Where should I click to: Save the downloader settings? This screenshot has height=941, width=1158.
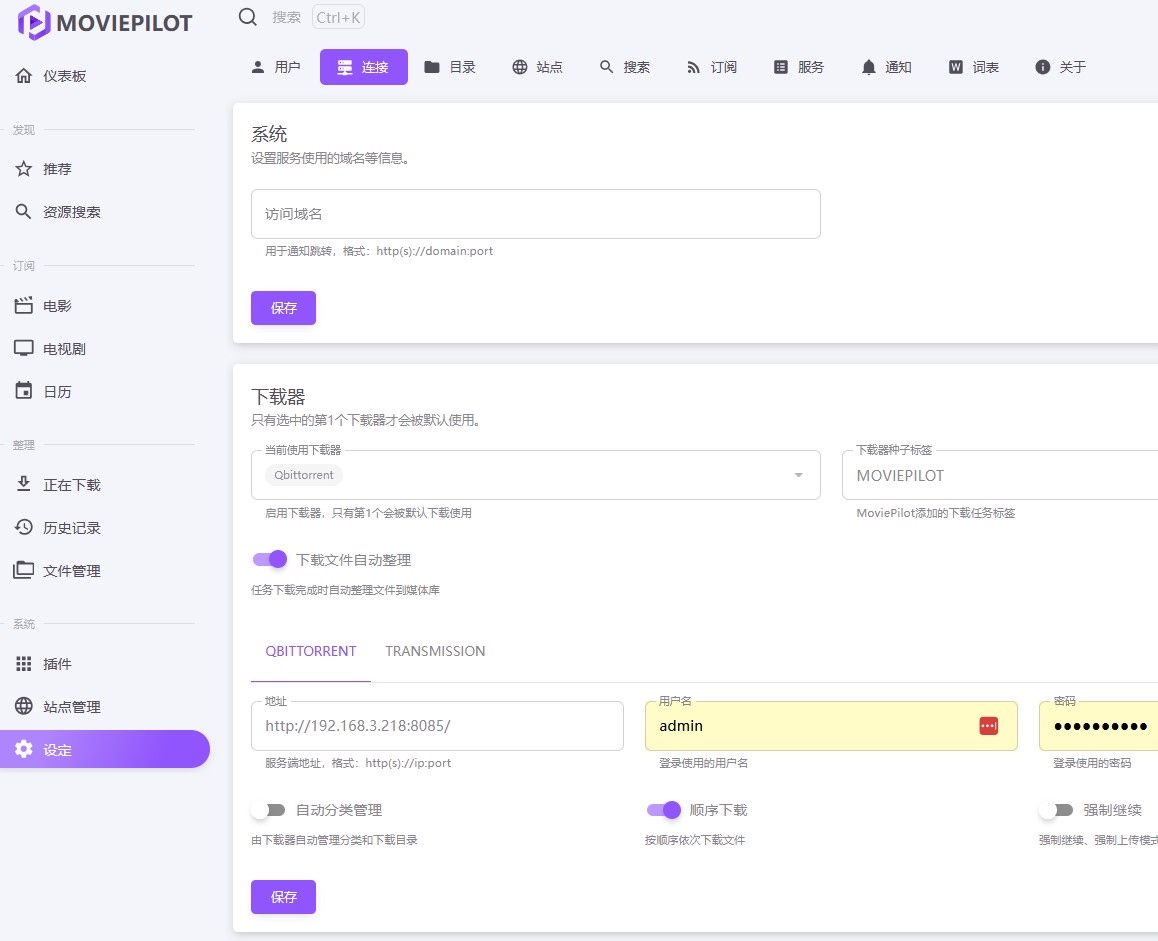(x=283, y=897)
